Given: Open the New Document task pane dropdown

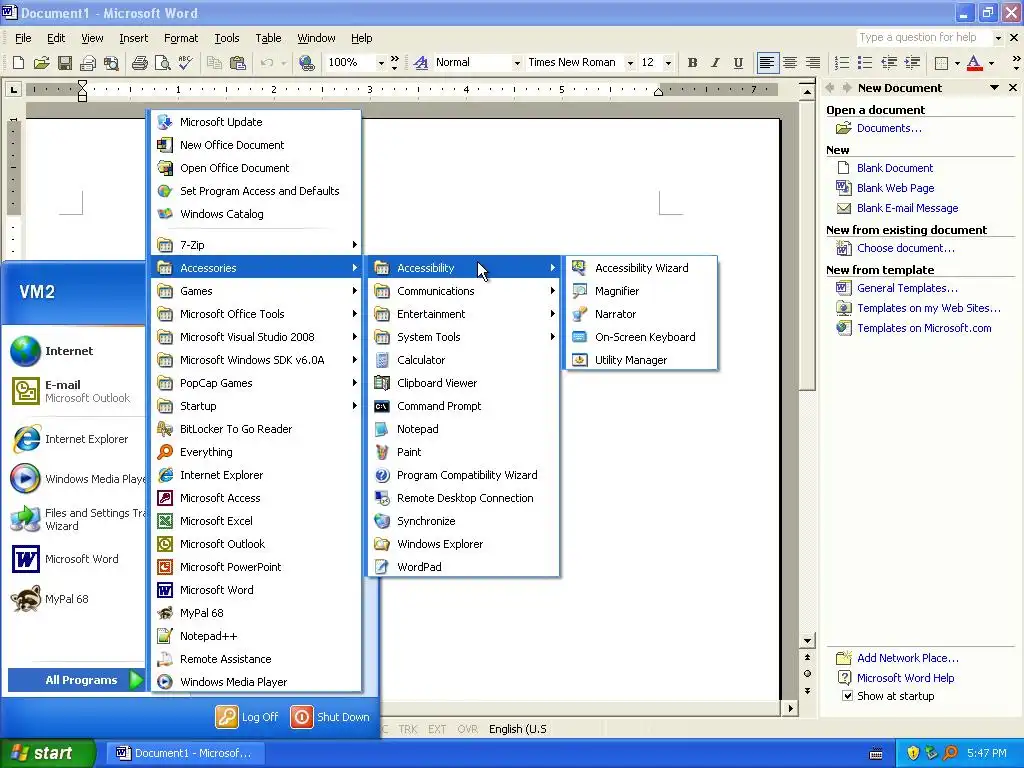Looking at the screenshot, I should (x=994, y=88).
